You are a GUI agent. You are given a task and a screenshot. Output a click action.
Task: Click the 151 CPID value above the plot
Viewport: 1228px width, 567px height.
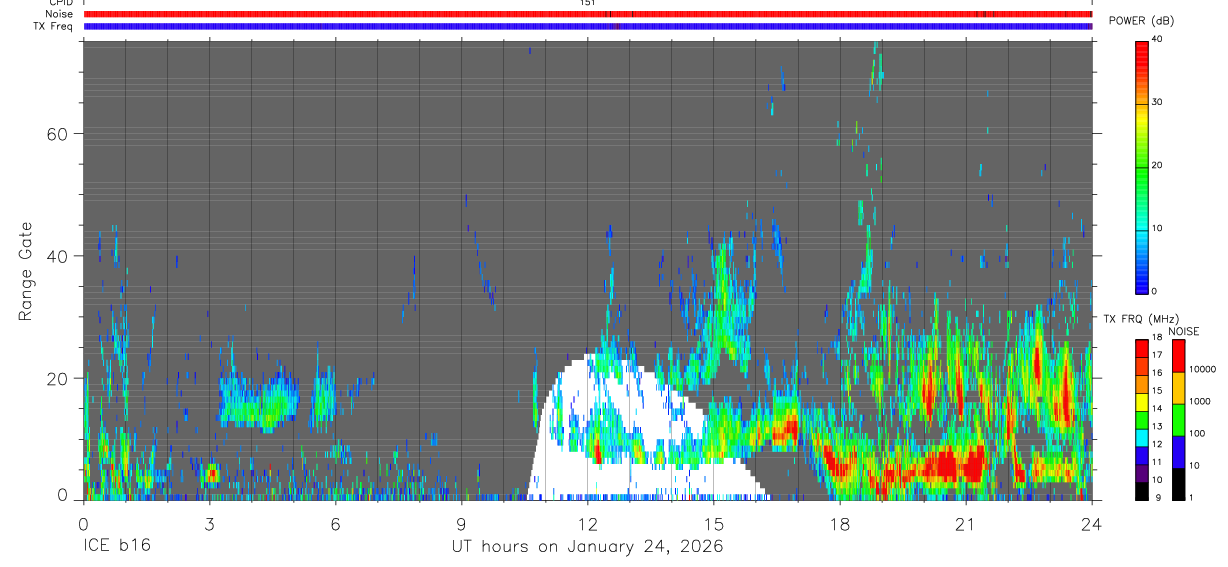point(587,3)
